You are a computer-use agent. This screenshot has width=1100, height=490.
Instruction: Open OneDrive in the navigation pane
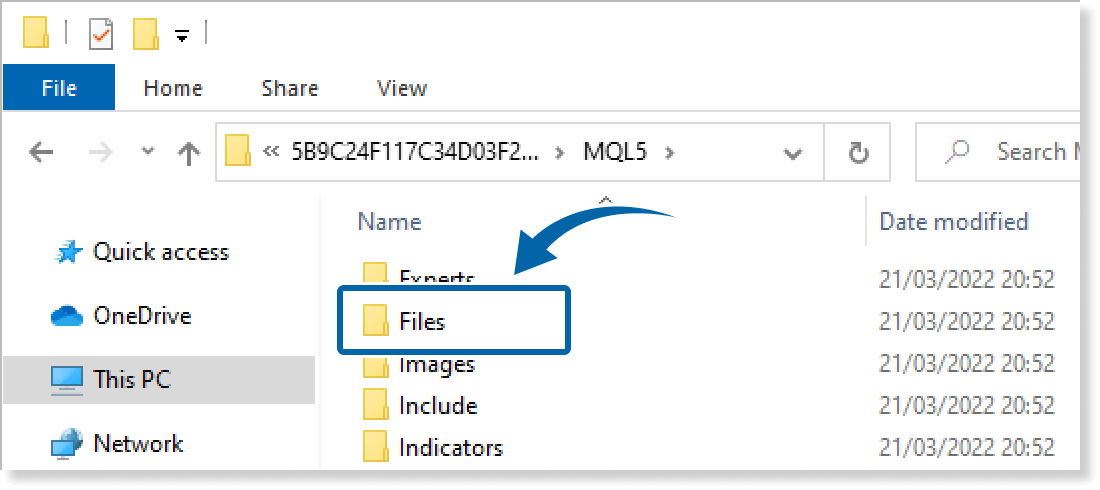coord(141,316)
